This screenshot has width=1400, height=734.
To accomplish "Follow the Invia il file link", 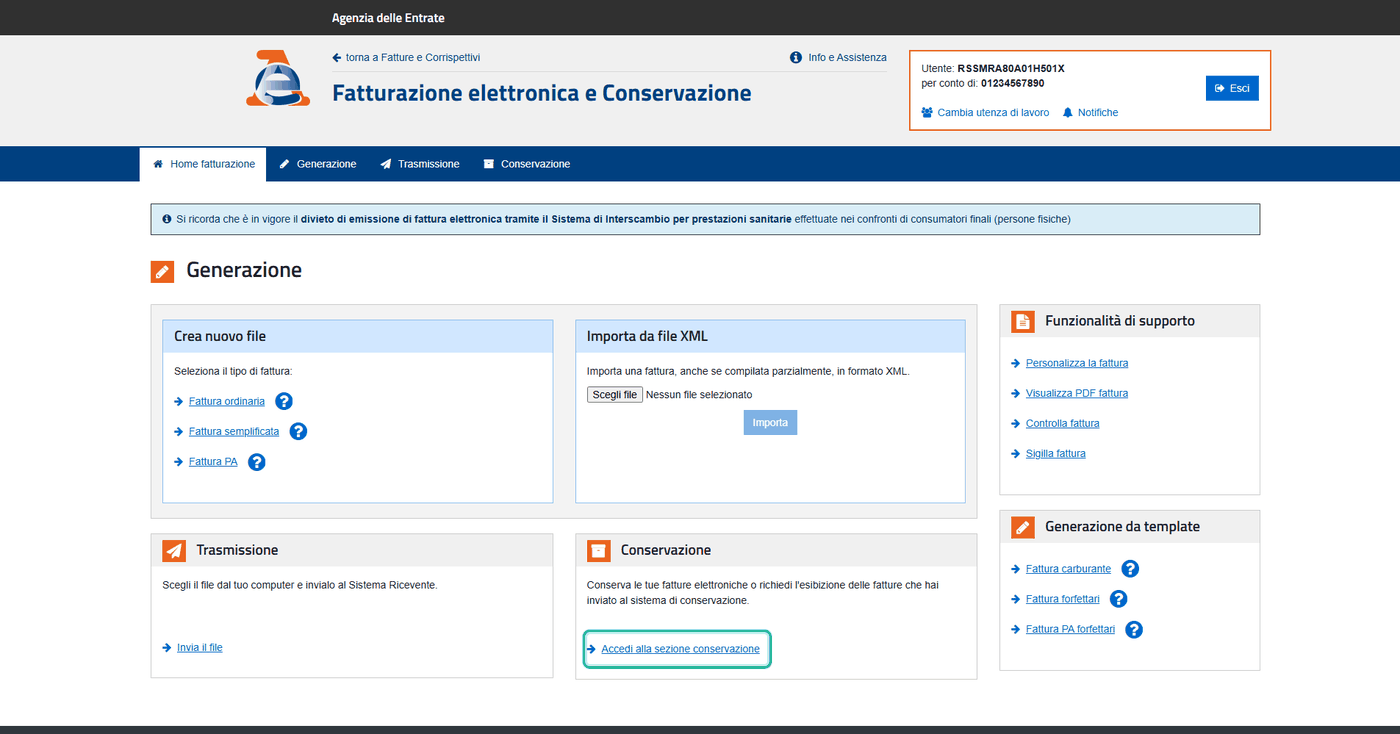I will click(200, 647).
